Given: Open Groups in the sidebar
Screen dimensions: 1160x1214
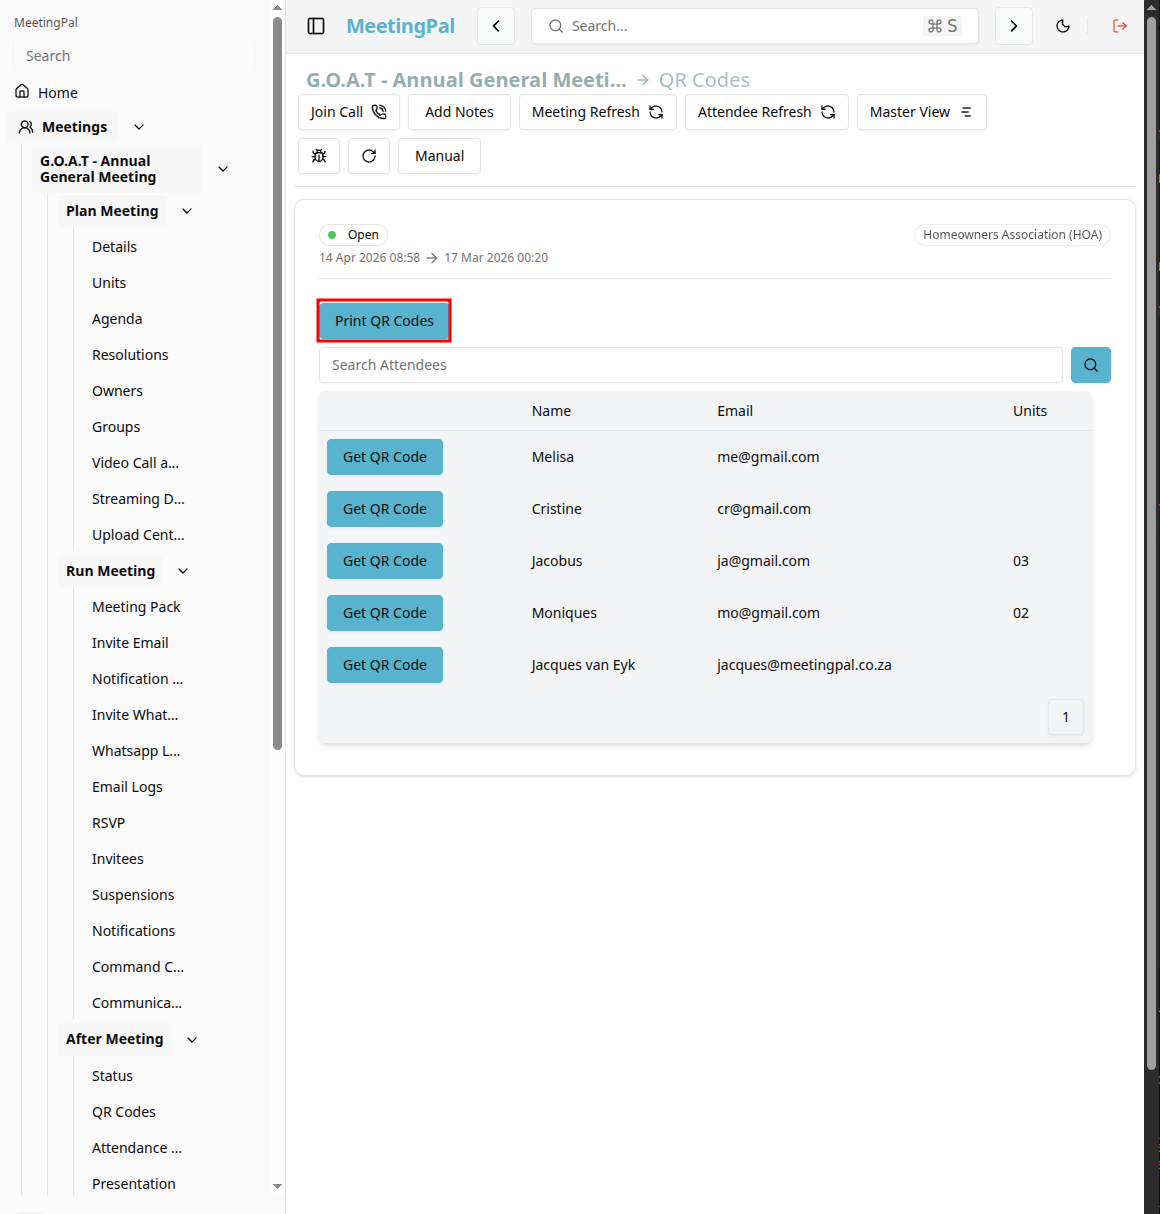Looking at the screenshot, I should [116, 427].
